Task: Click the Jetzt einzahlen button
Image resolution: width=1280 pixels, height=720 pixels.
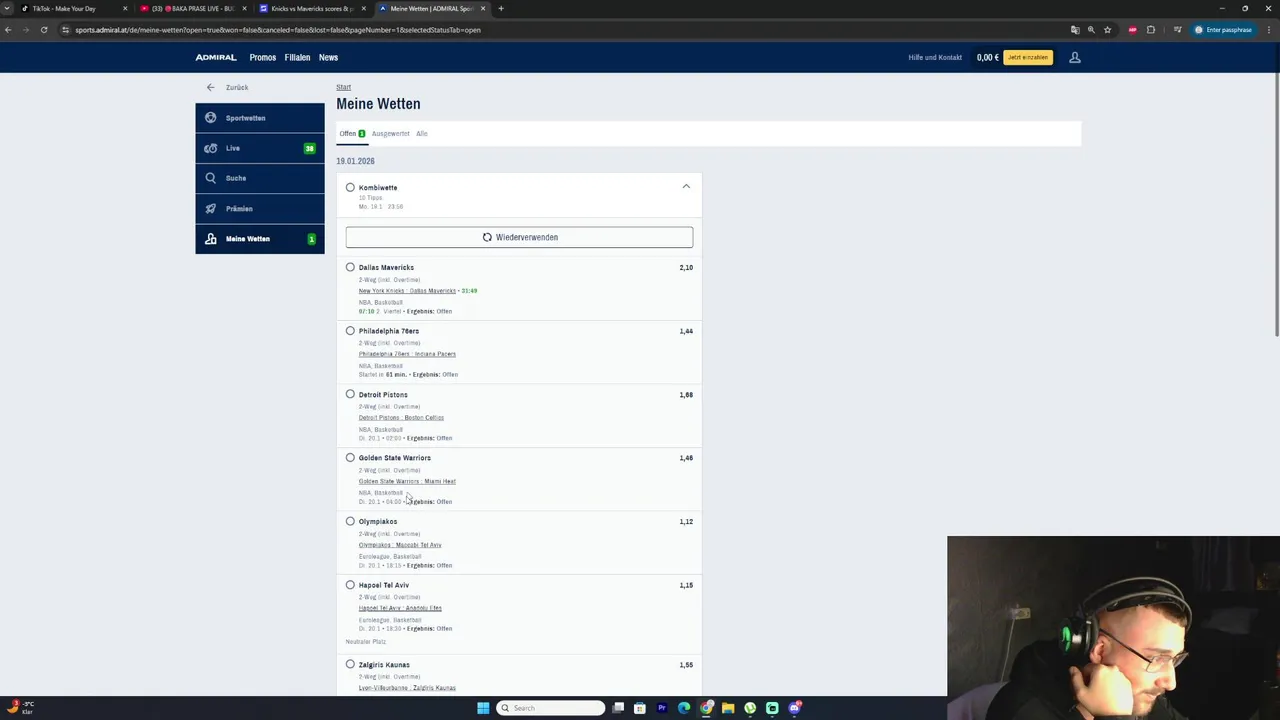Action: coord(1028,57)
